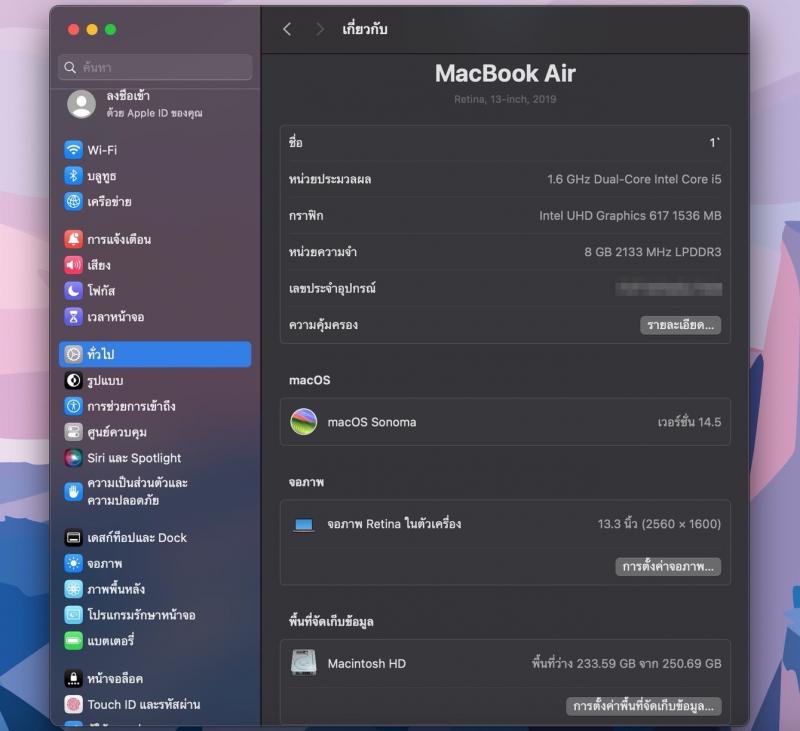Viewport: 800px width, 731px height.
Task: Click the MacBook Air title
Action: tap(505, 73)
